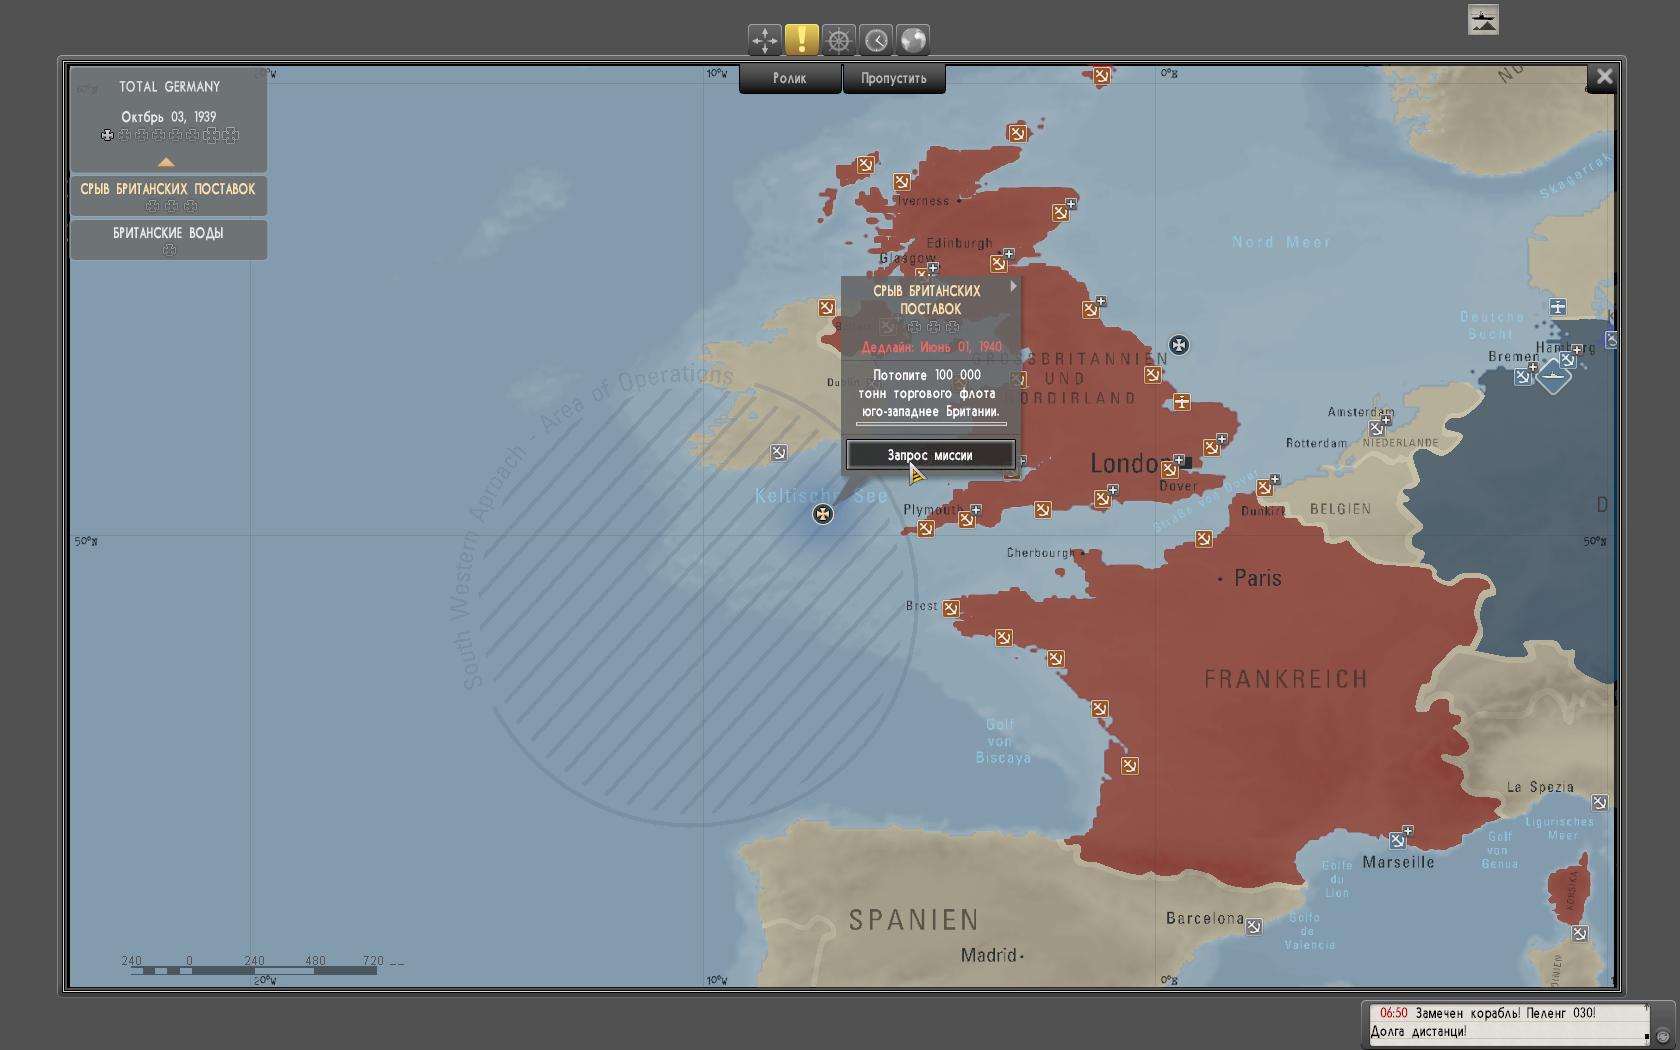Click the FRANKREICH country label
Screen dimensions: 1680x1050
tap(1285, 680)
